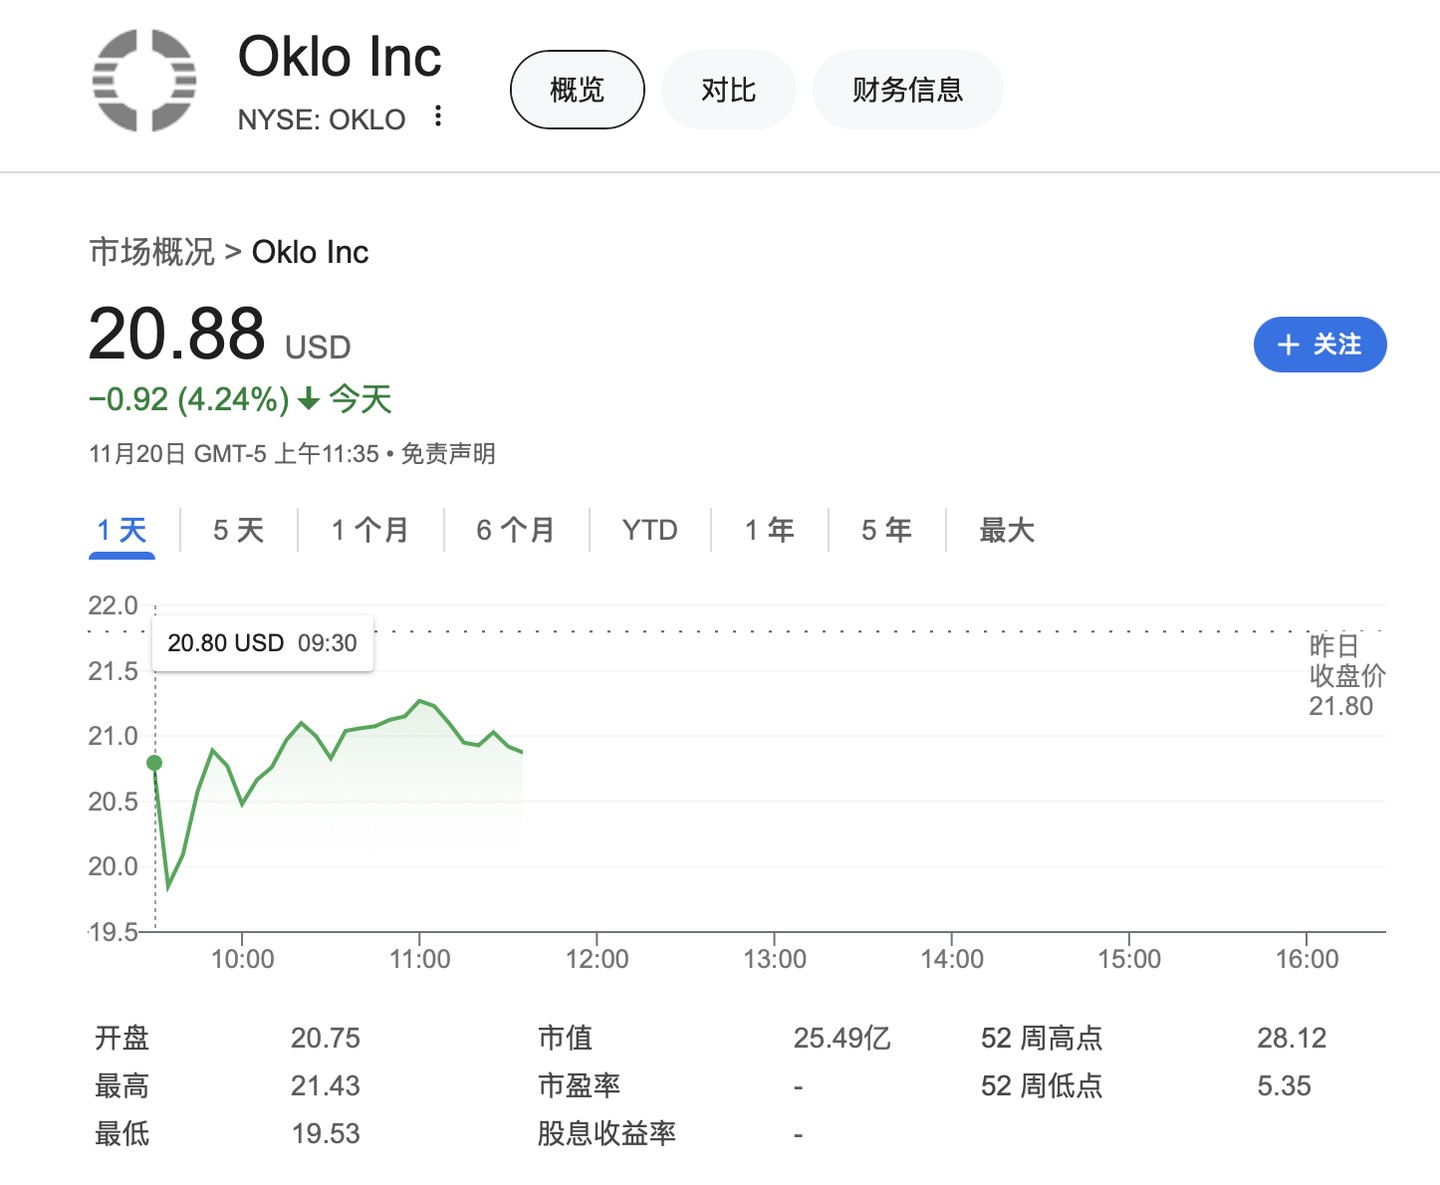1440x1185 pixels.
Task: Select the 概览 overview tab
Action: coord(577,90)
